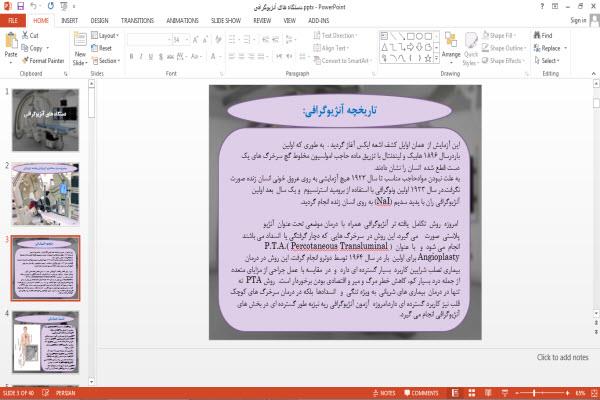
Task: Open the Shape Fill dropdown
Action: point(499,36)
